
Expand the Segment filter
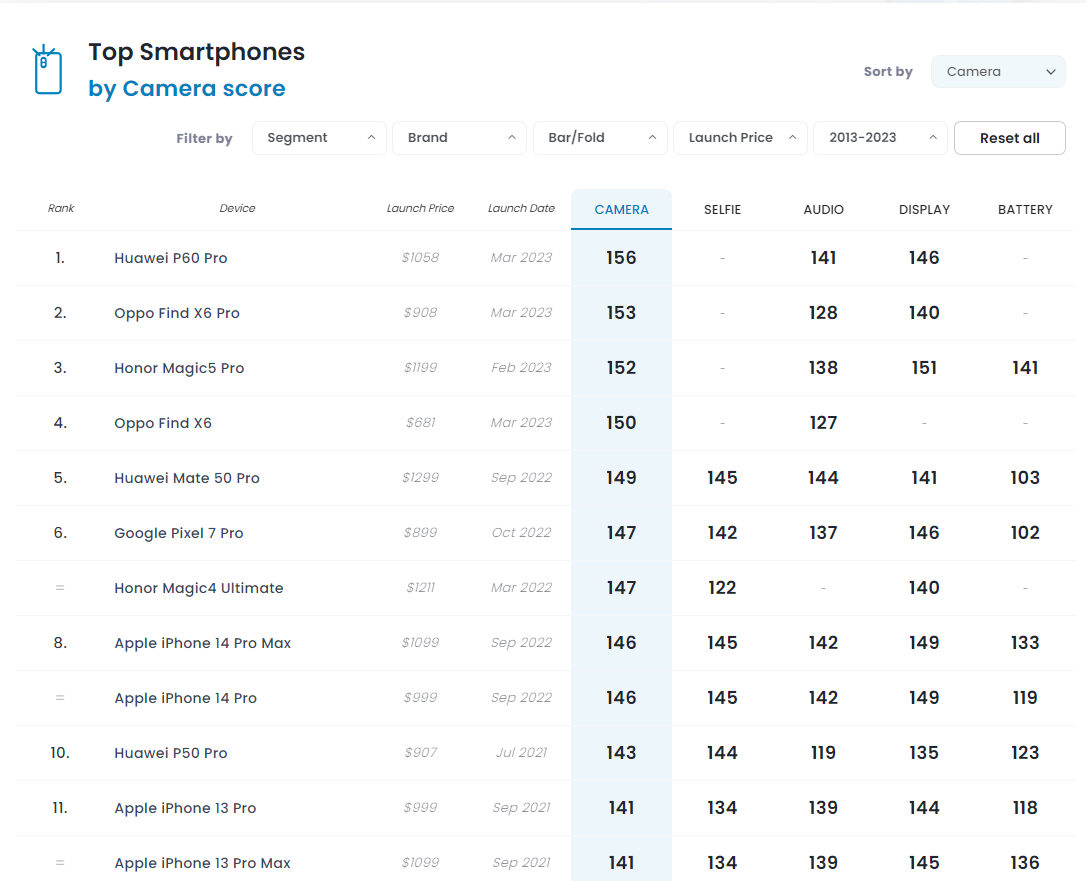click(319, 138)
